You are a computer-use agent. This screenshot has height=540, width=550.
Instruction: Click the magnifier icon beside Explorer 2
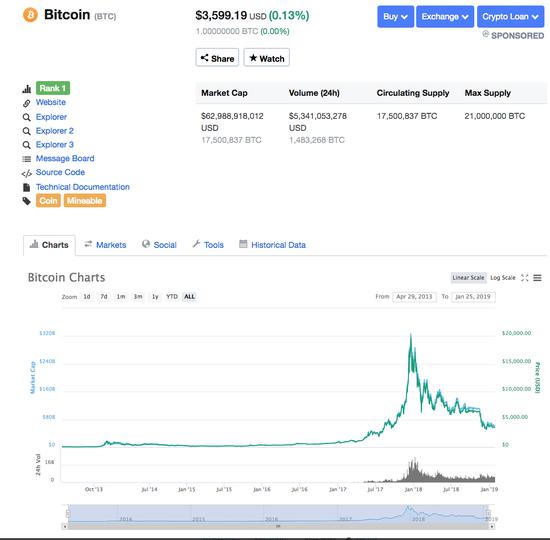(27, 131)
